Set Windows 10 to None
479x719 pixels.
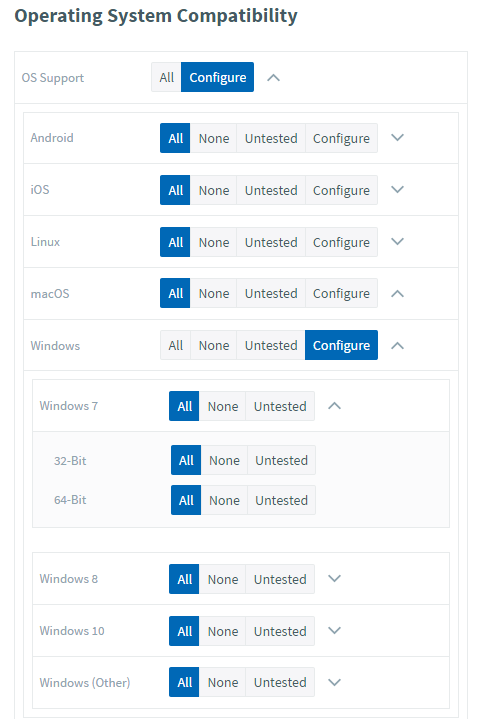(x=223, y=631)
